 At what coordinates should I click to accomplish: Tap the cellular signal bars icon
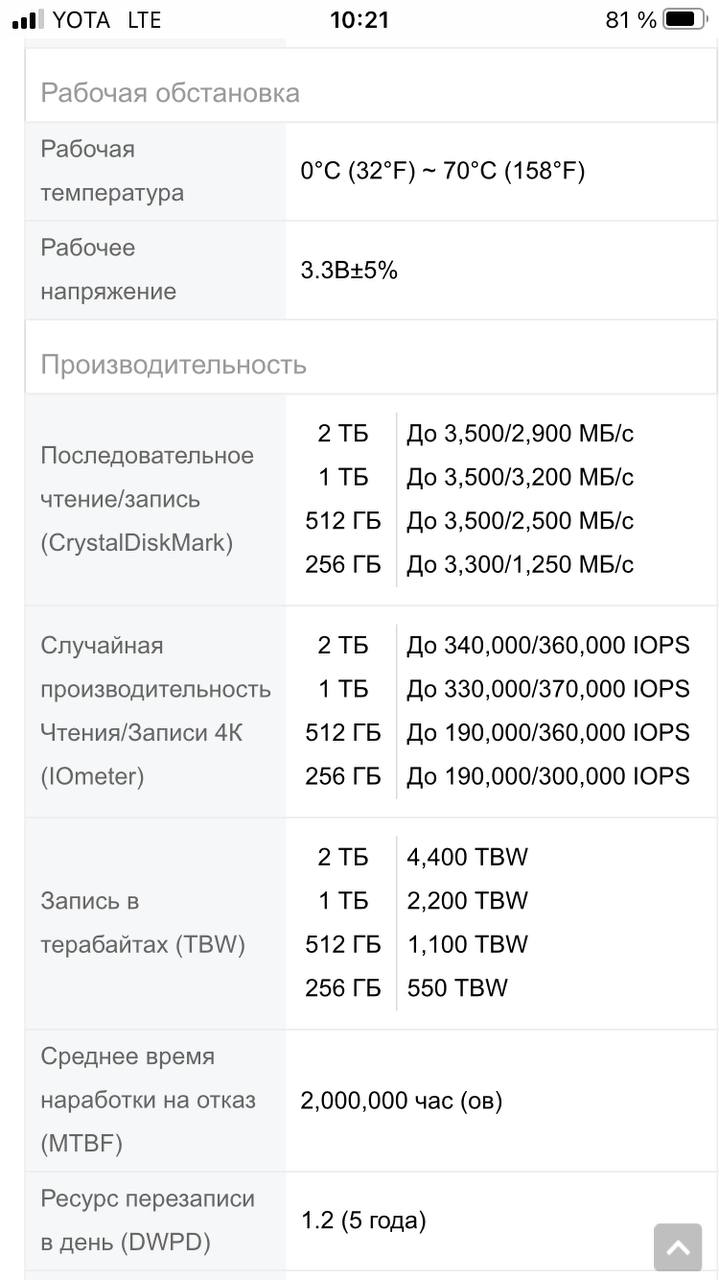[28, 20]
